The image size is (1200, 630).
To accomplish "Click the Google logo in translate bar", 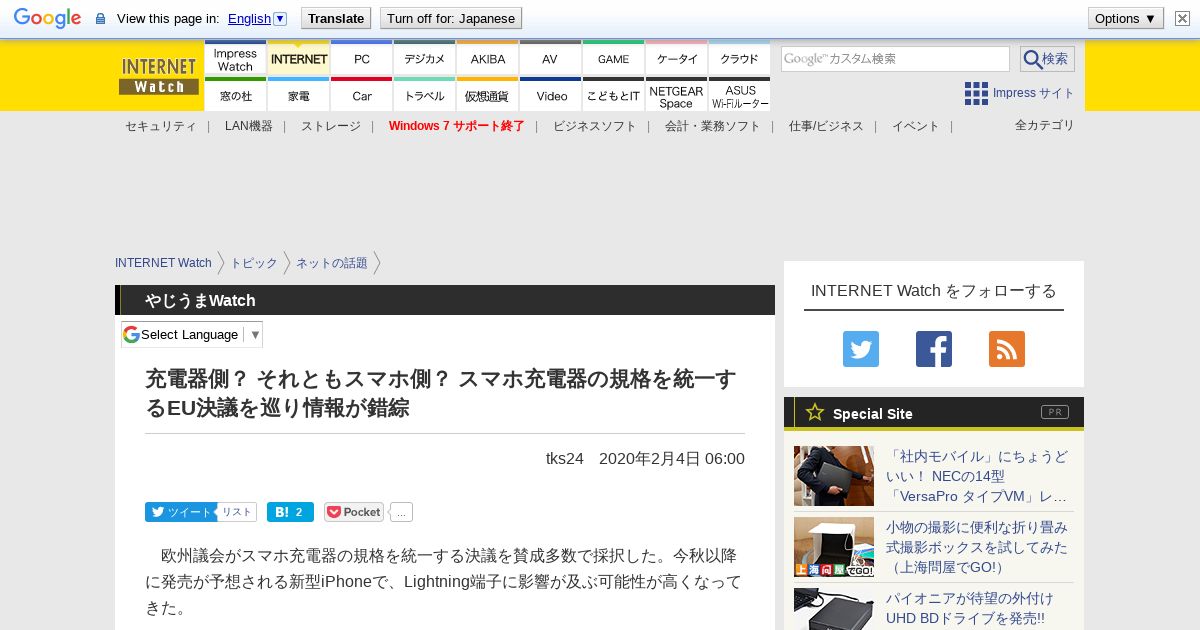I will point(47,18).
